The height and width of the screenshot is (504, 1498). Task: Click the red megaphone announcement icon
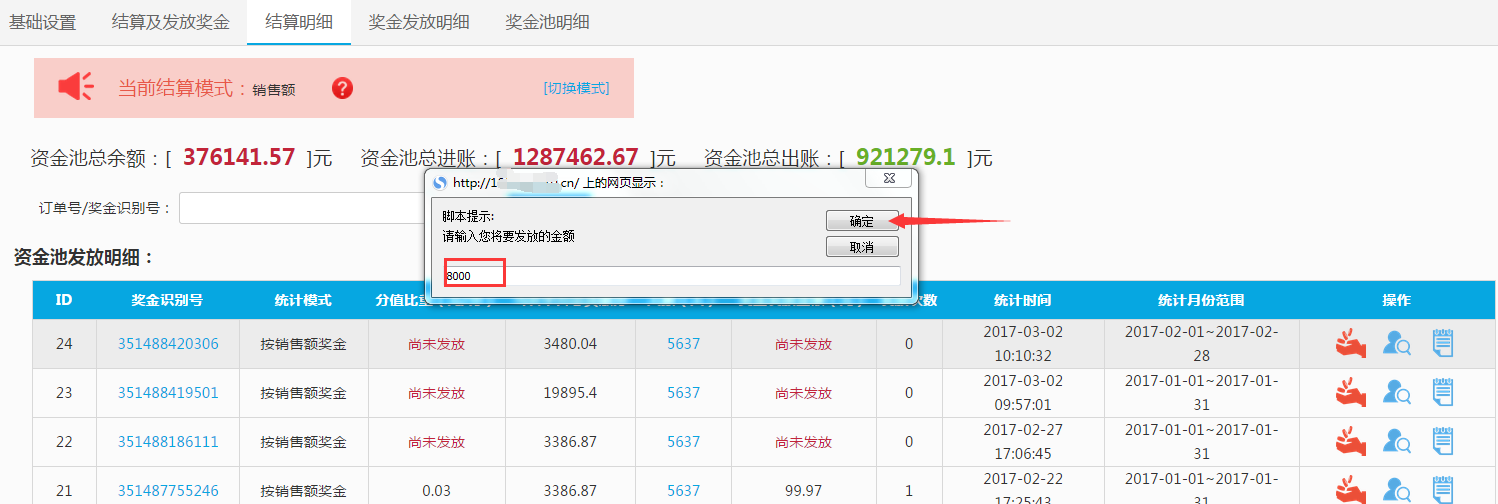76,87
